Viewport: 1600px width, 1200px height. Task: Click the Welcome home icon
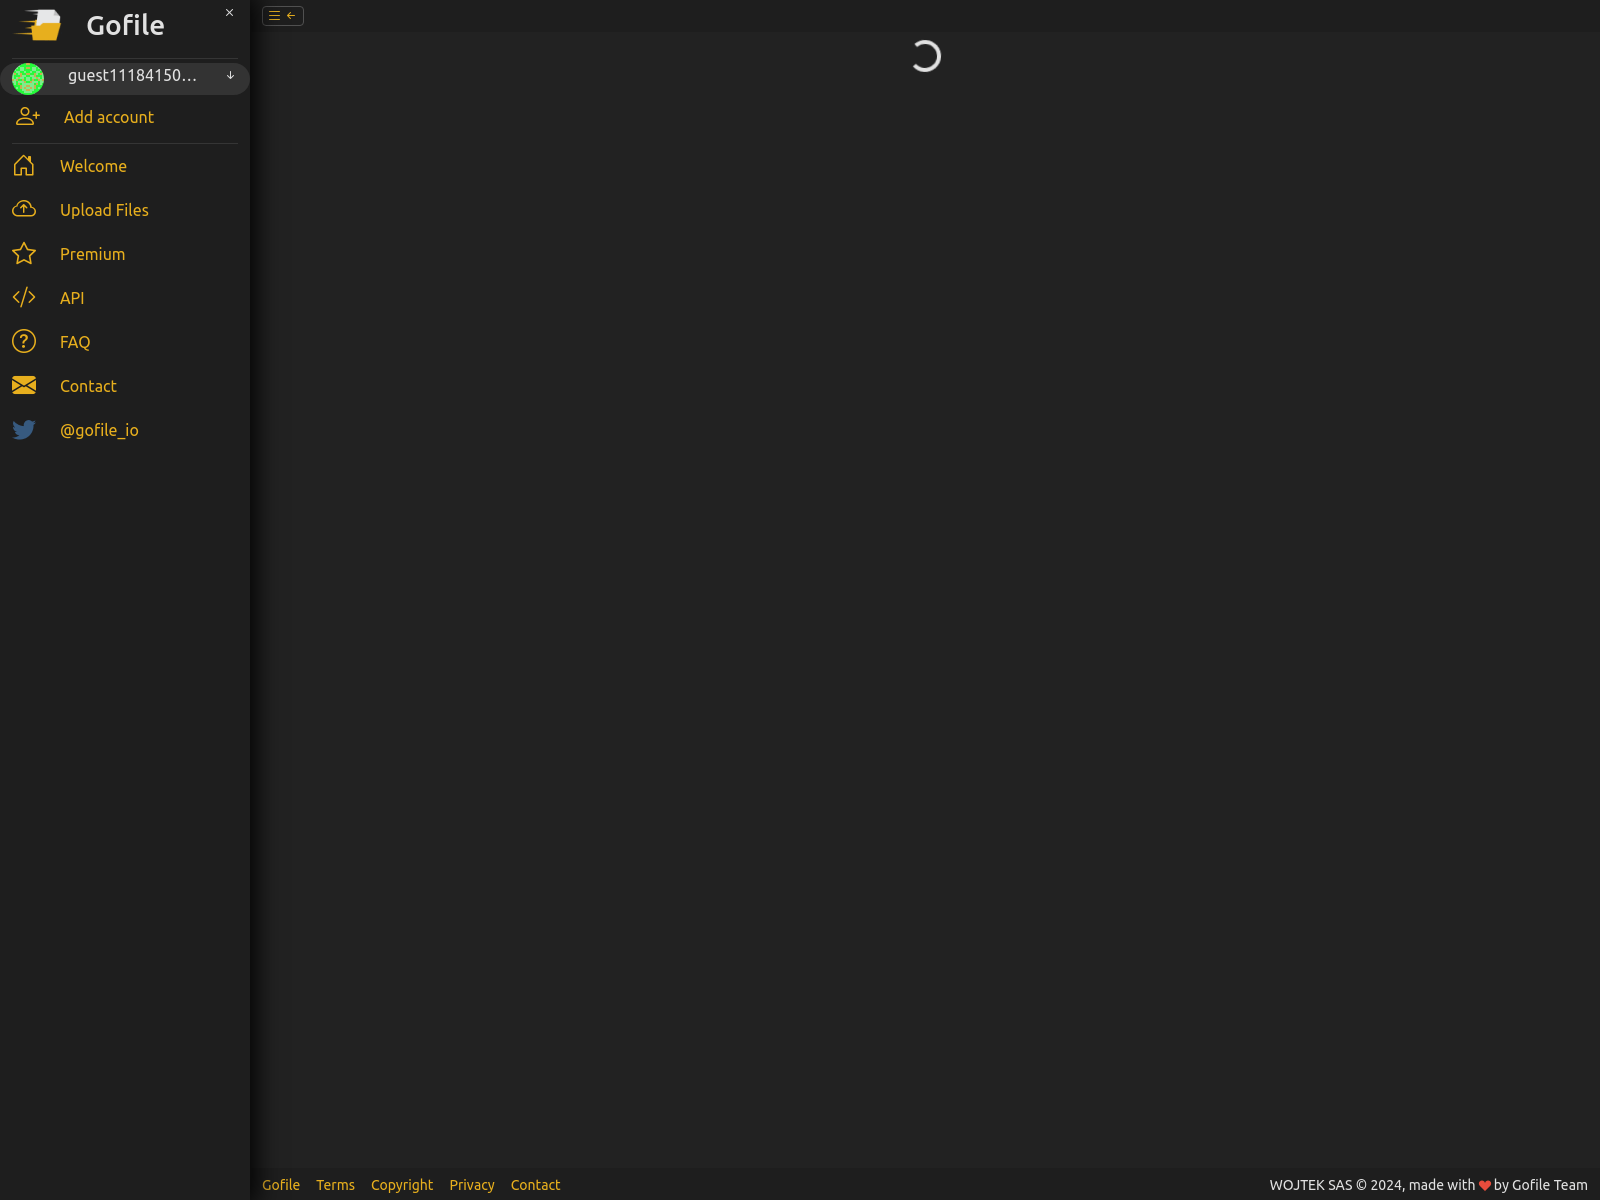tap(24, 165)
